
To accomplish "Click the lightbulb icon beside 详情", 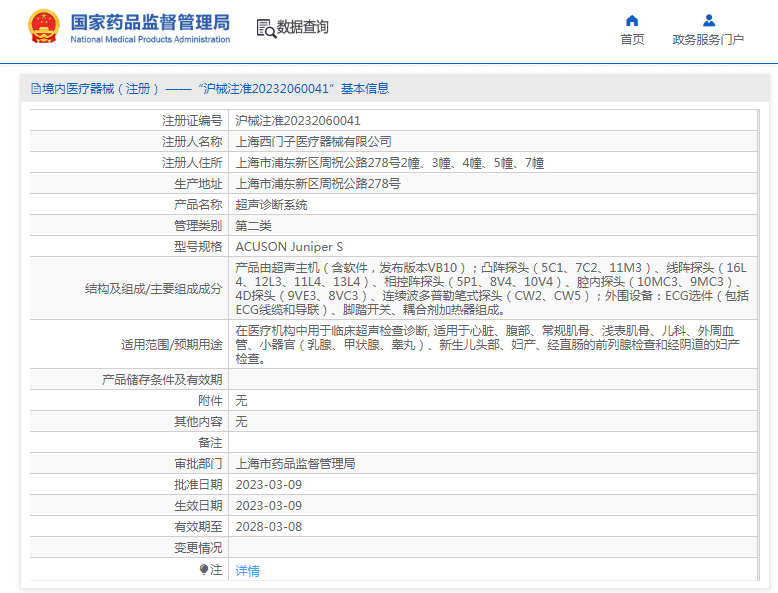I will [205, 570].
